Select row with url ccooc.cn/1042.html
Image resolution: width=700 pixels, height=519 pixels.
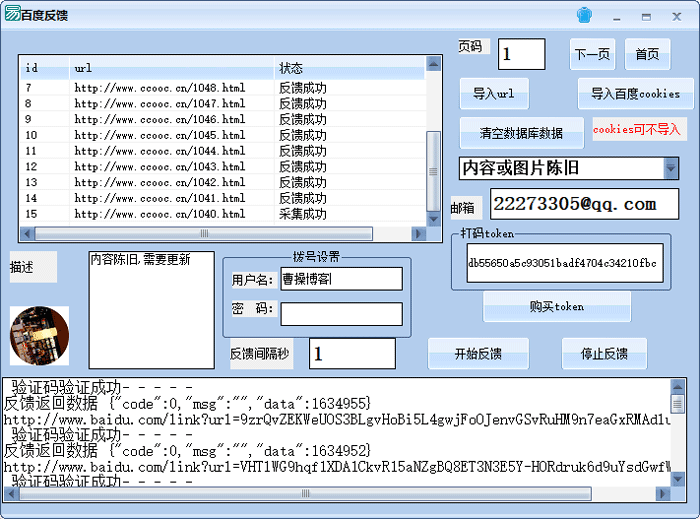click(223, 183)
